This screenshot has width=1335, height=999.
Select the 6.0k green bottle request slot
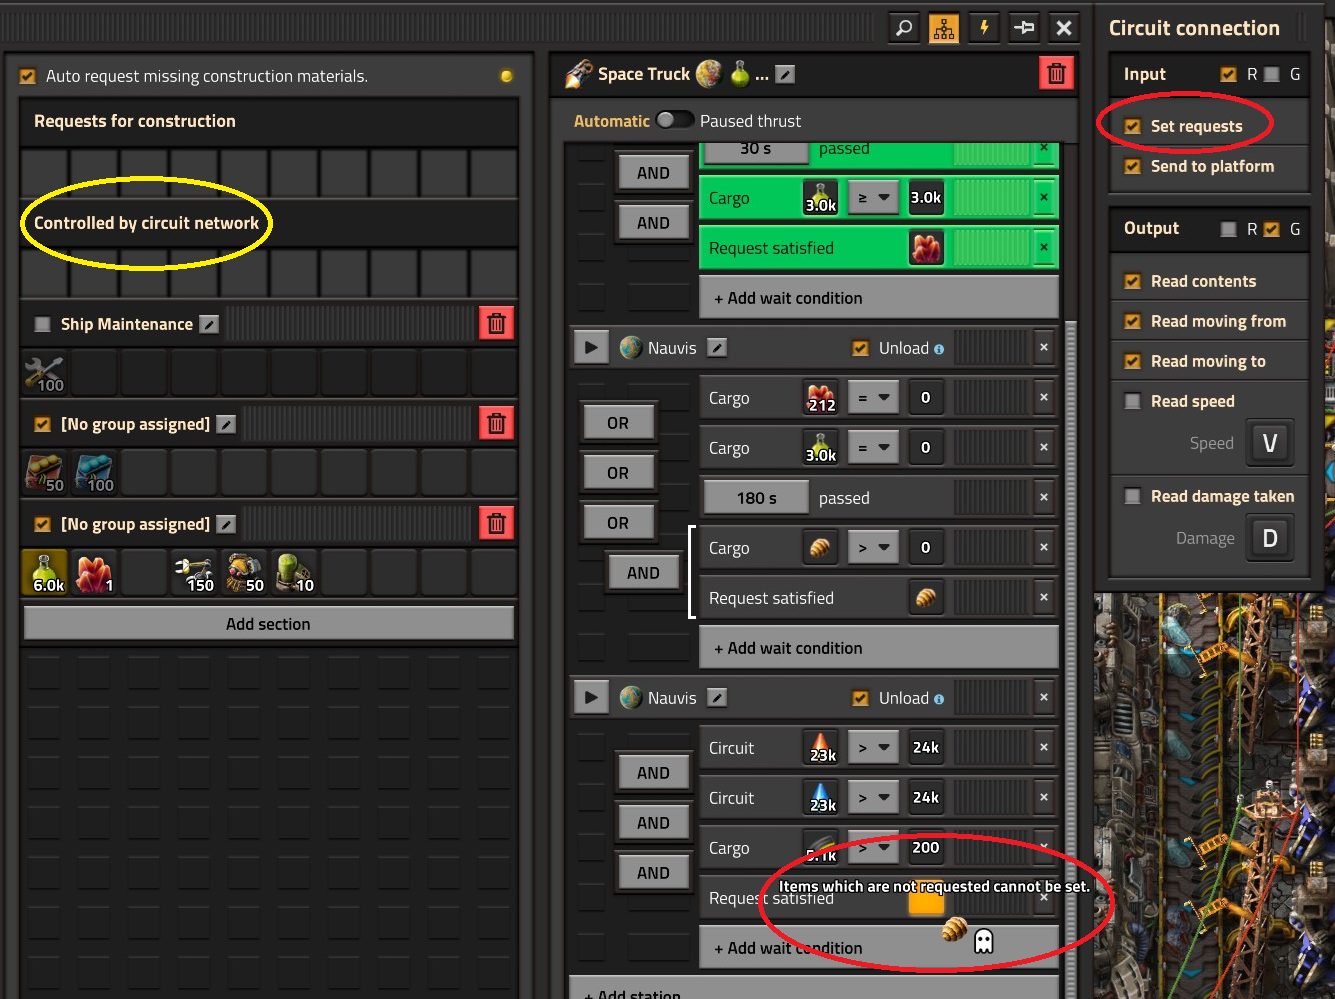(45, 573)
